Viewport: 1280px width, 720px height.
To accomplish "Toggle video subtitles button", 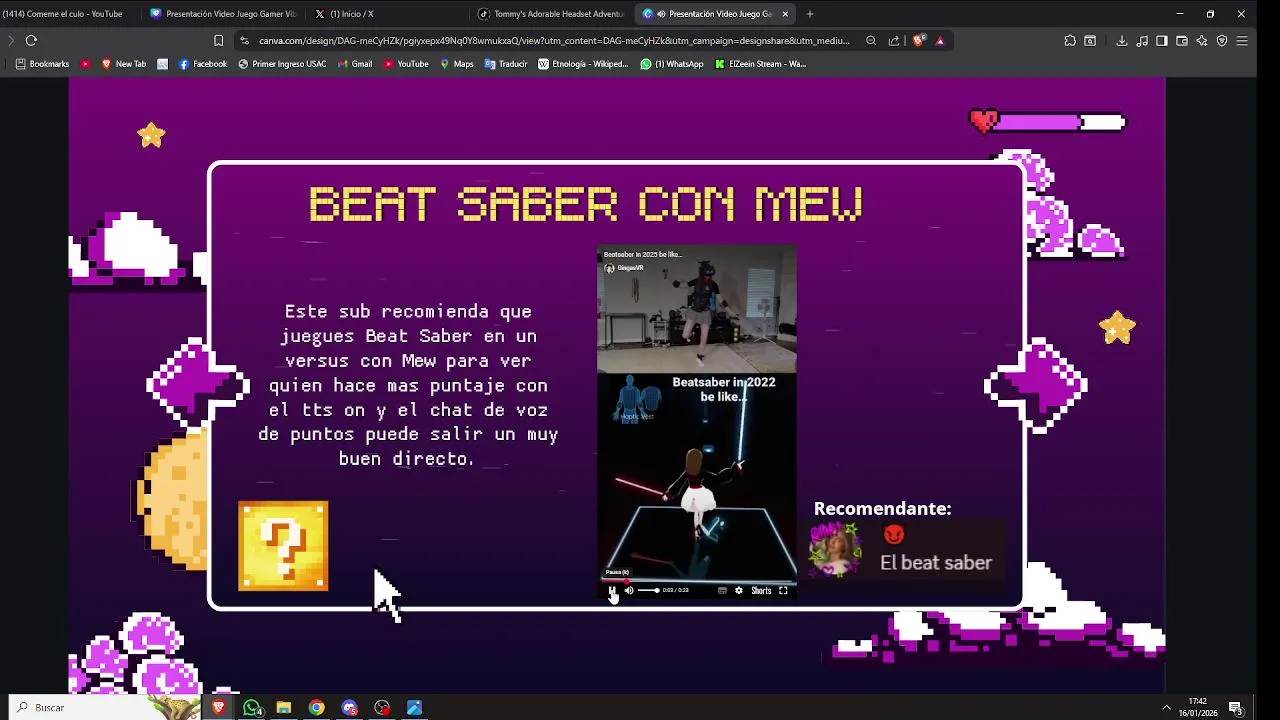I will (x=722, y=591).
